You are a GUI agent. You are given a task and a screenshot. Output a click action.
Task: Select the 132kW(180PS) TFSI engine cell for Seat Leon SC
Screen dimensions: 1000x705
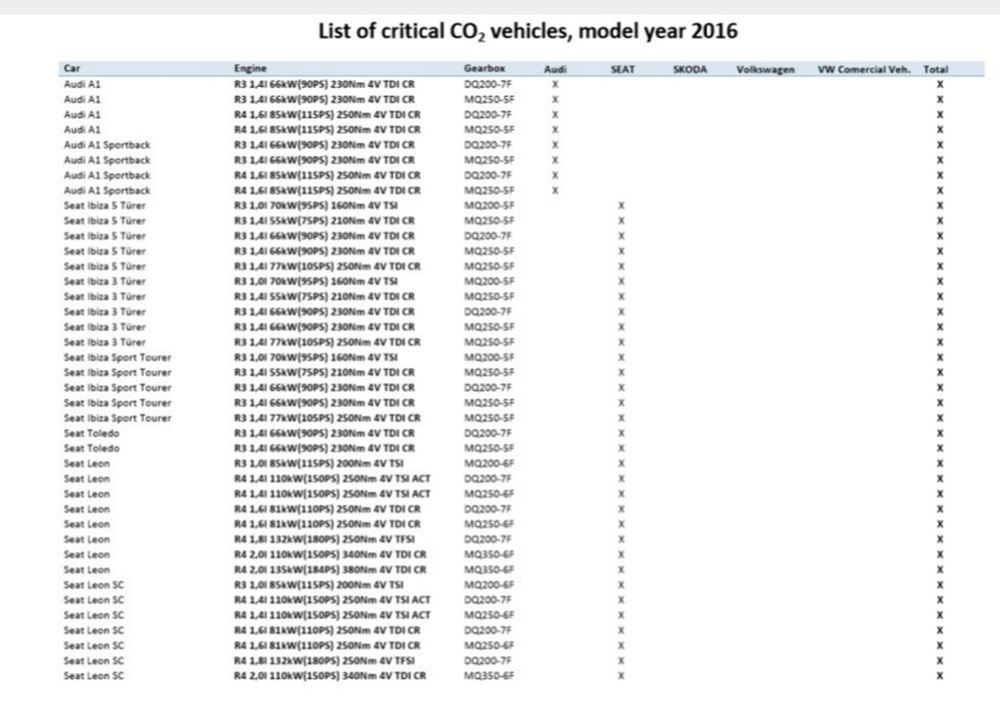[x=324, y=661]
